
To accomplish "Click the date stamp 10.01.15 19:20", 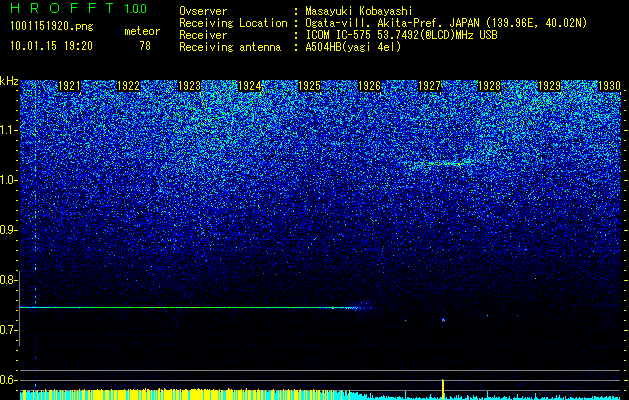I will tap(51, 46).
